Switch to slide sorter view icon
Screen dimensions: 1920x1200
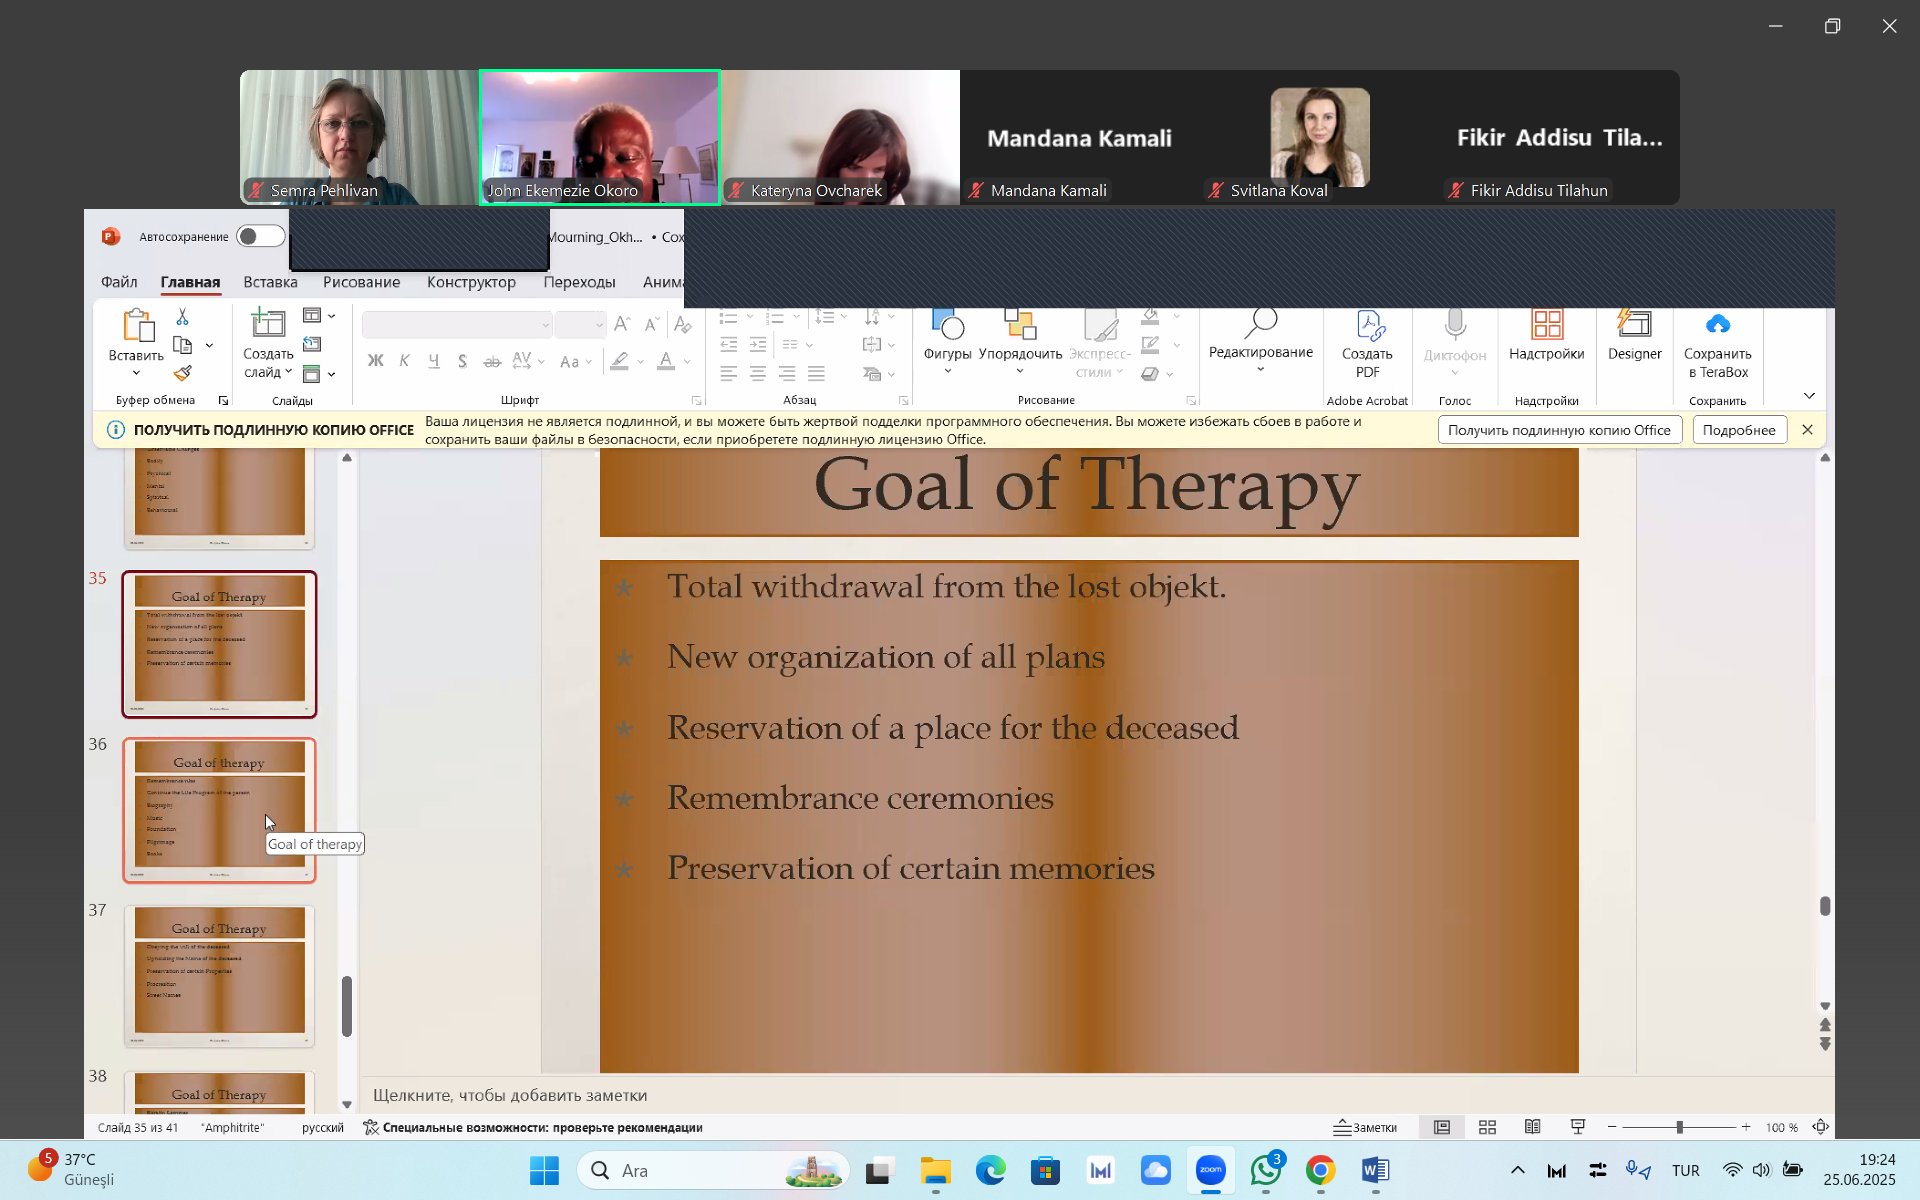tap(1487, 1127)
